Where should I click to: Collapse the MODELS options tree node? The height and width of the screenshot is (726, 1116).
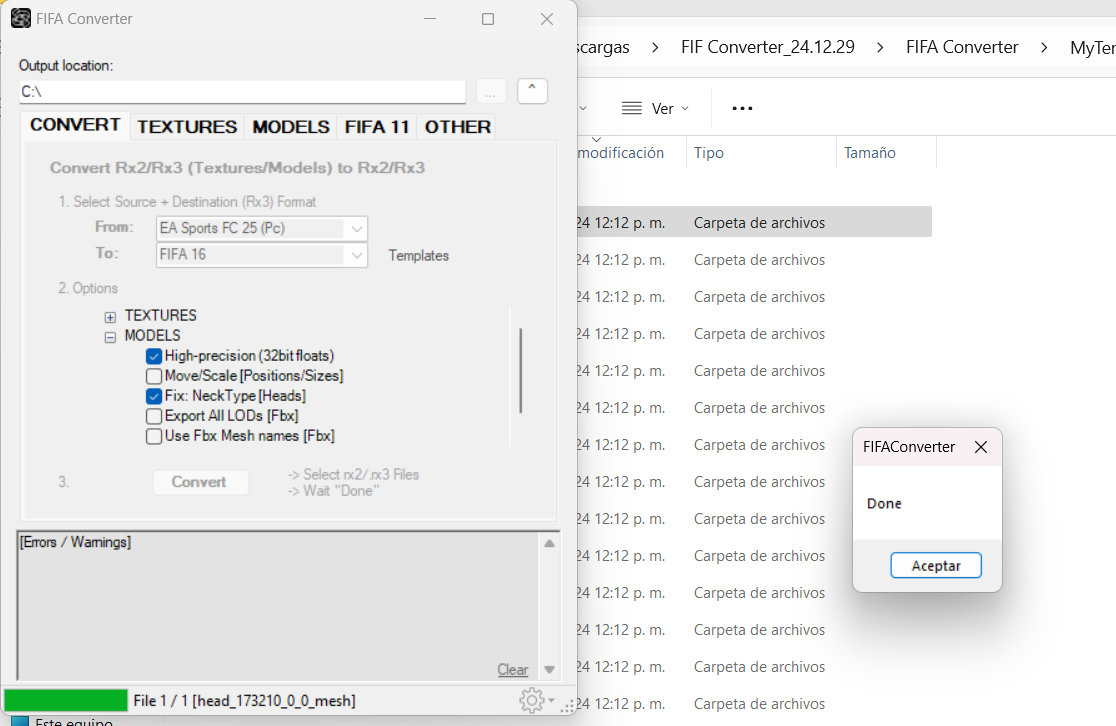(110, 337)
